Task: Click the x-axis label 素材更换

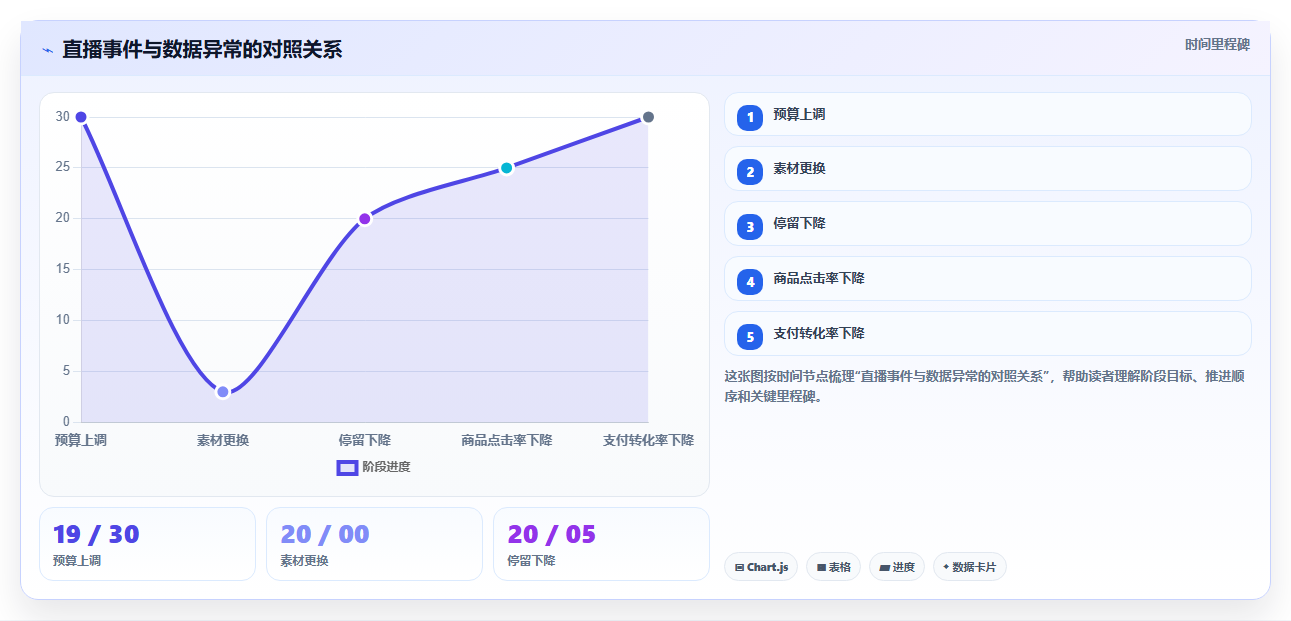Action: [223, 441]
